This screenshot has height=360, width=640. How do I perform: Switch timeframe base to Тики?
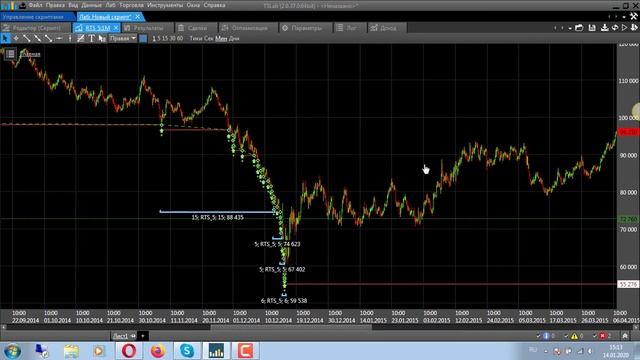coord(196,38)
